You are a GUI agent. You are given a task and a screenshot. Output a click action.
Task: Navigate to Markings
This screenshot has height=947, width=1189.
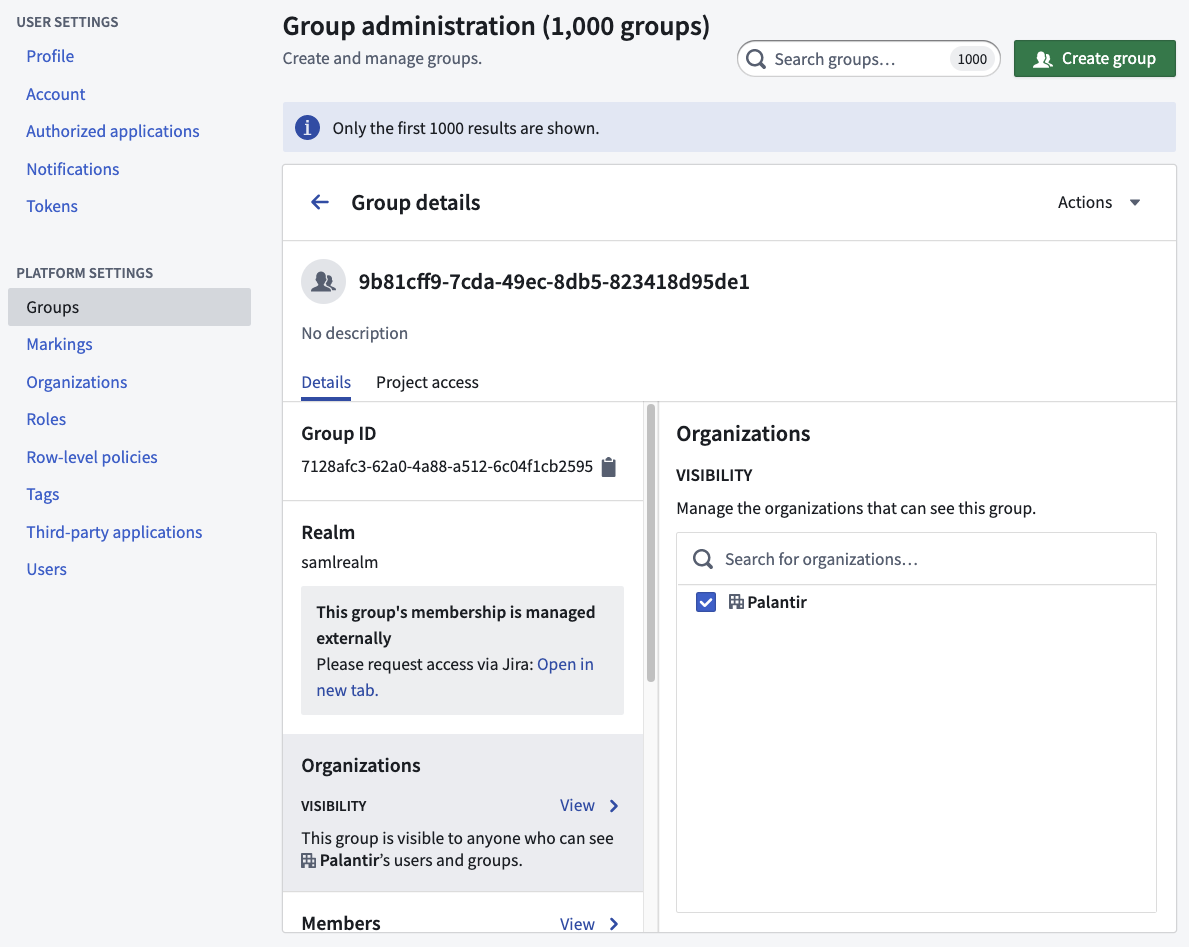pos(59,344)
